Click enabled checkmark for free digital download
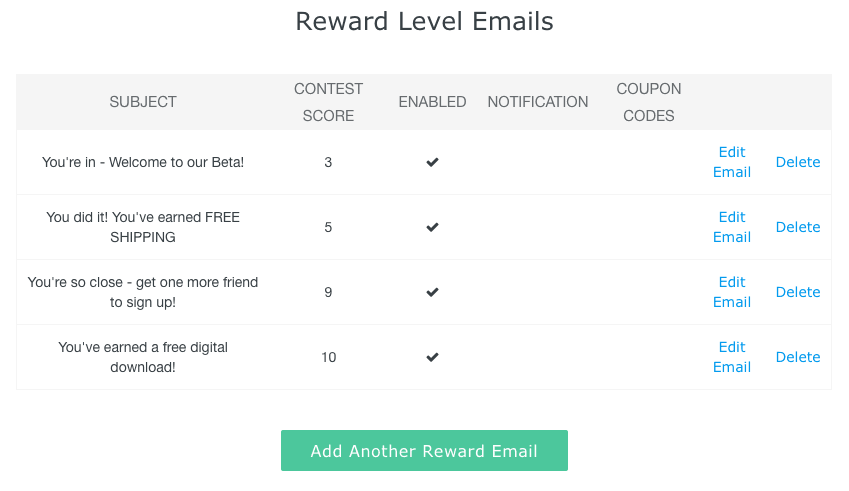The image size is (849, 491). coord(432,357)
